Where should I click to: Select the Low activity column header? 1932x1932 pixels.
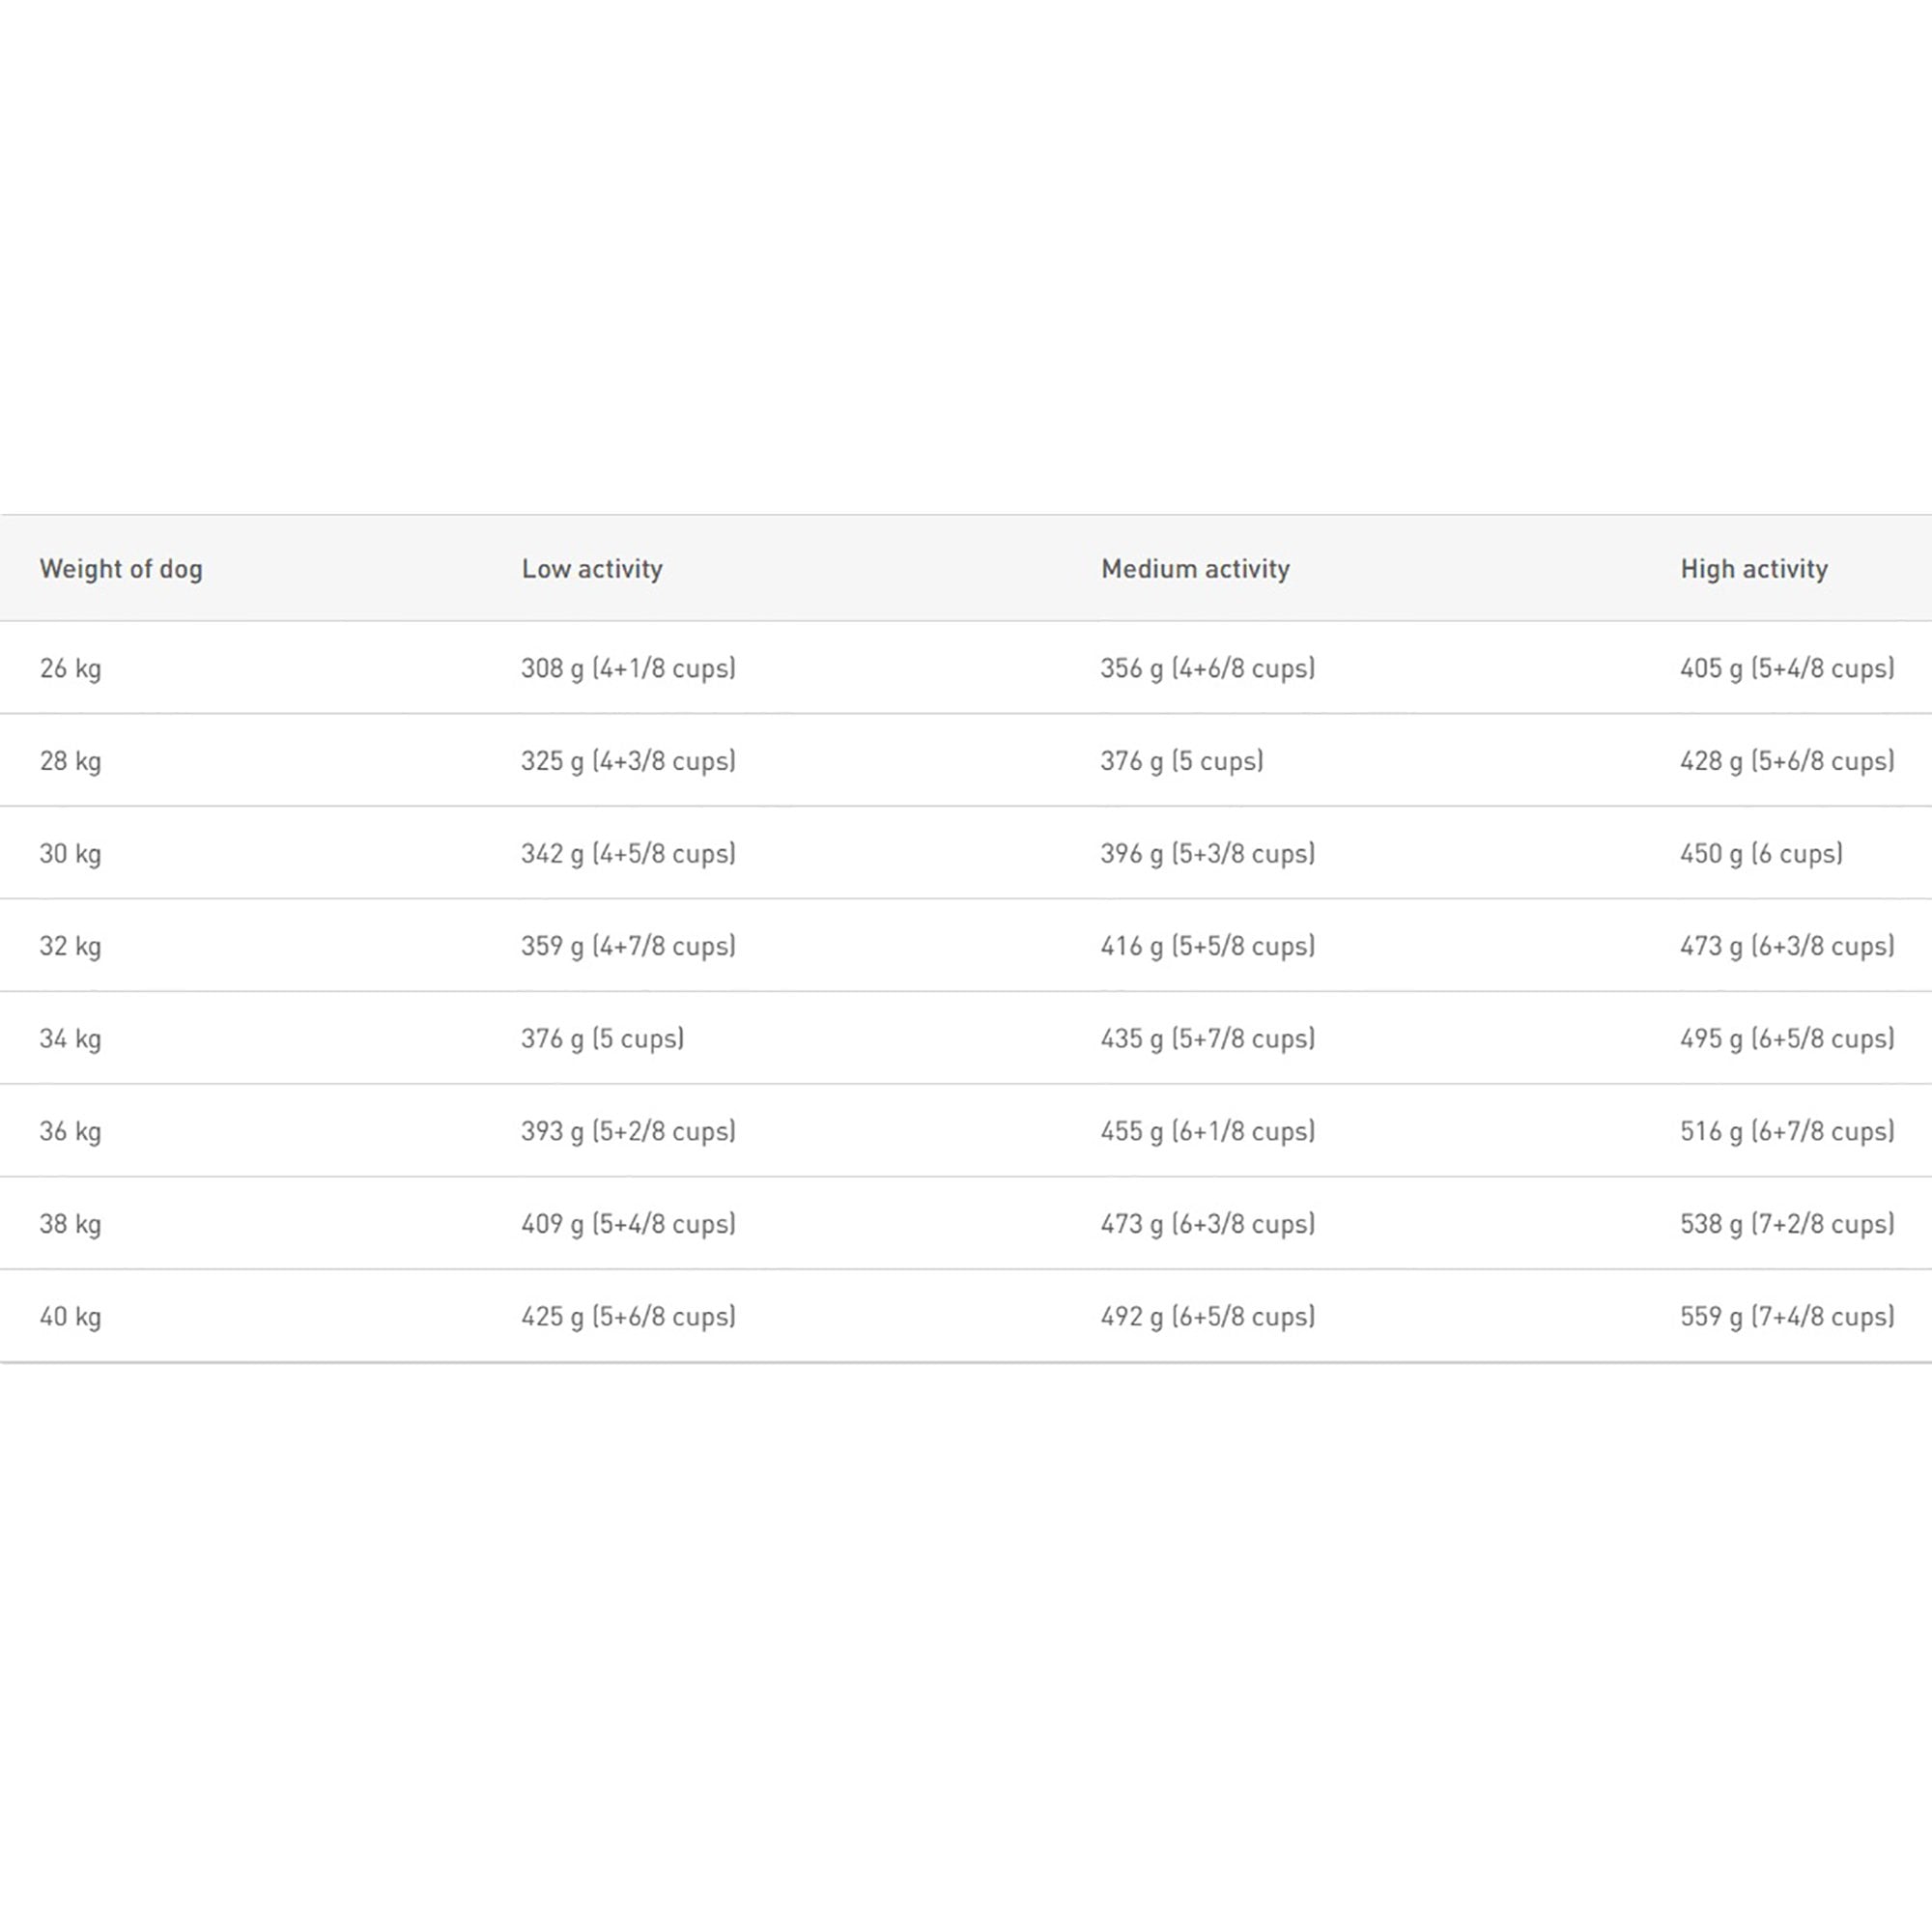tap(592, 569)
